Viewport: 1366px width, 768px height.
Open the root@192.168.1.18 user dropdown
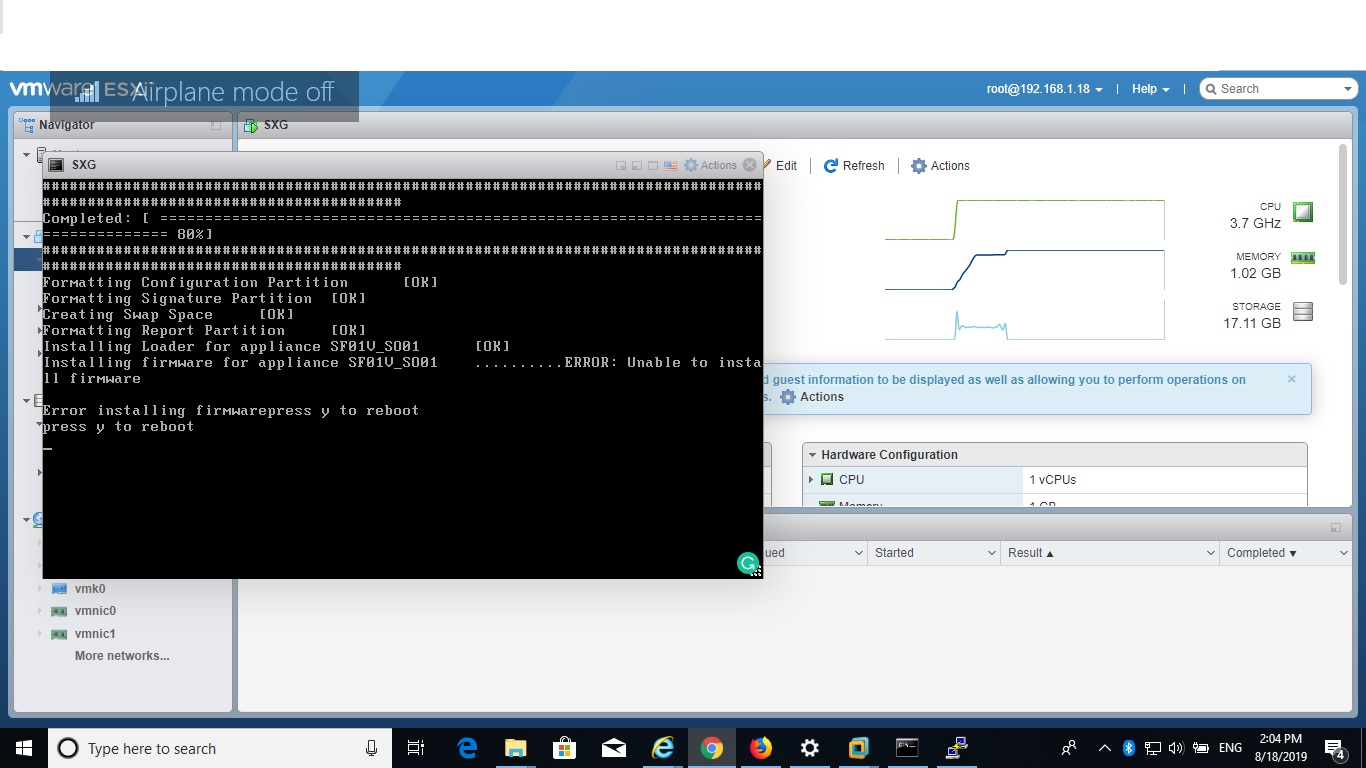(x=1045, y=89)
